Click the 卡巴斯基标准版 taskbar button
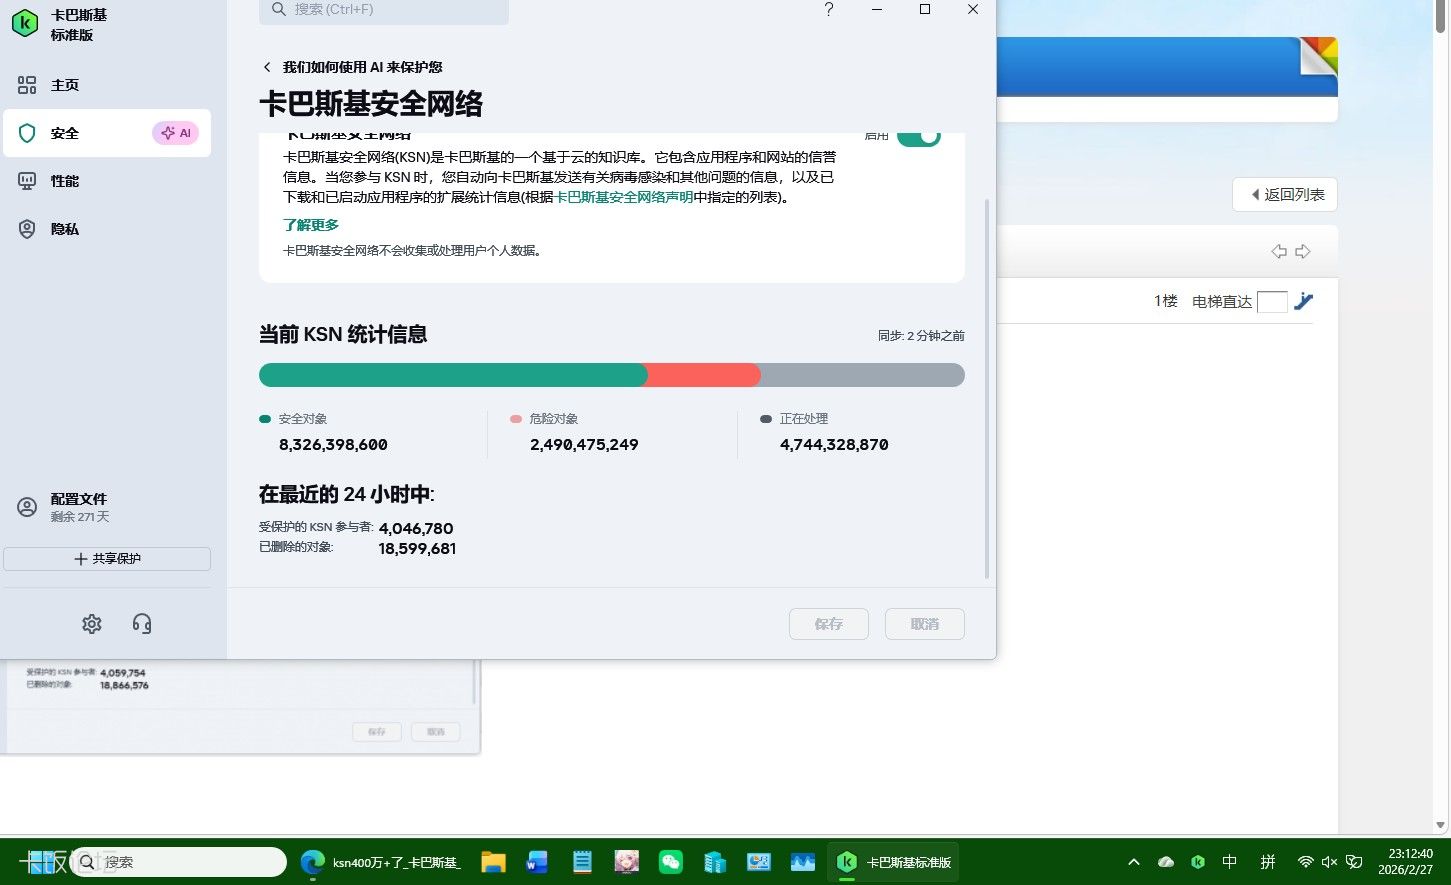 pyautogui.click(x=893, y=862)
